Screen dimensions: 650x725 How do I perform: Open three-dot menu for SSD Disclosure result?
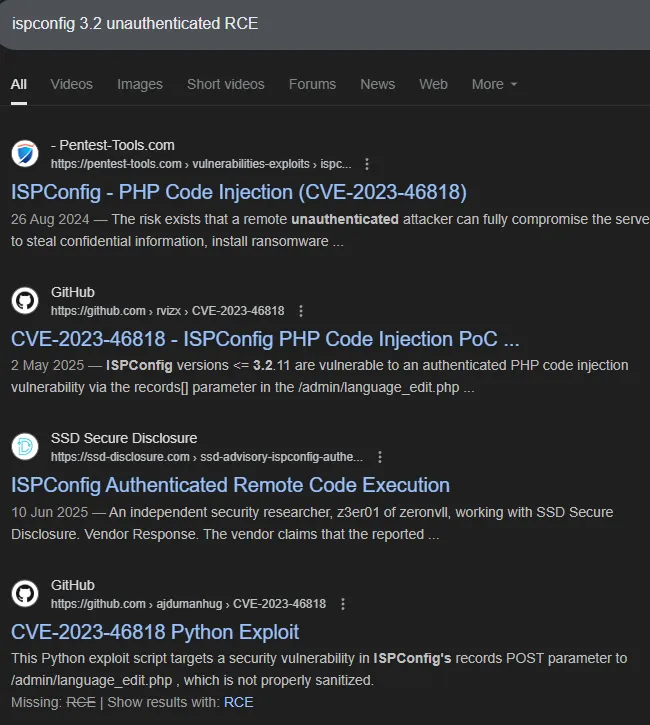(x=380, y=457)
